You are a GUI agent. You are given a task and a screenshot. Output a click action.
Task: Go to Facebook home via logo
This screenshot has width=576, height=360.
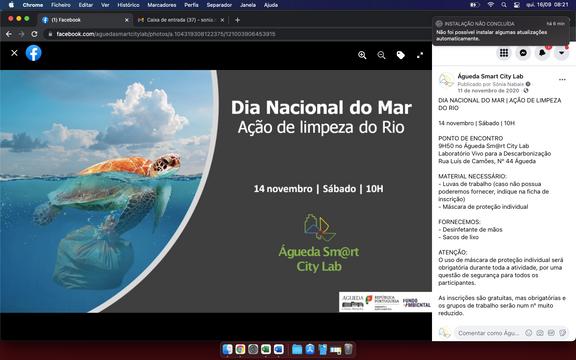(x=33, y=53)
